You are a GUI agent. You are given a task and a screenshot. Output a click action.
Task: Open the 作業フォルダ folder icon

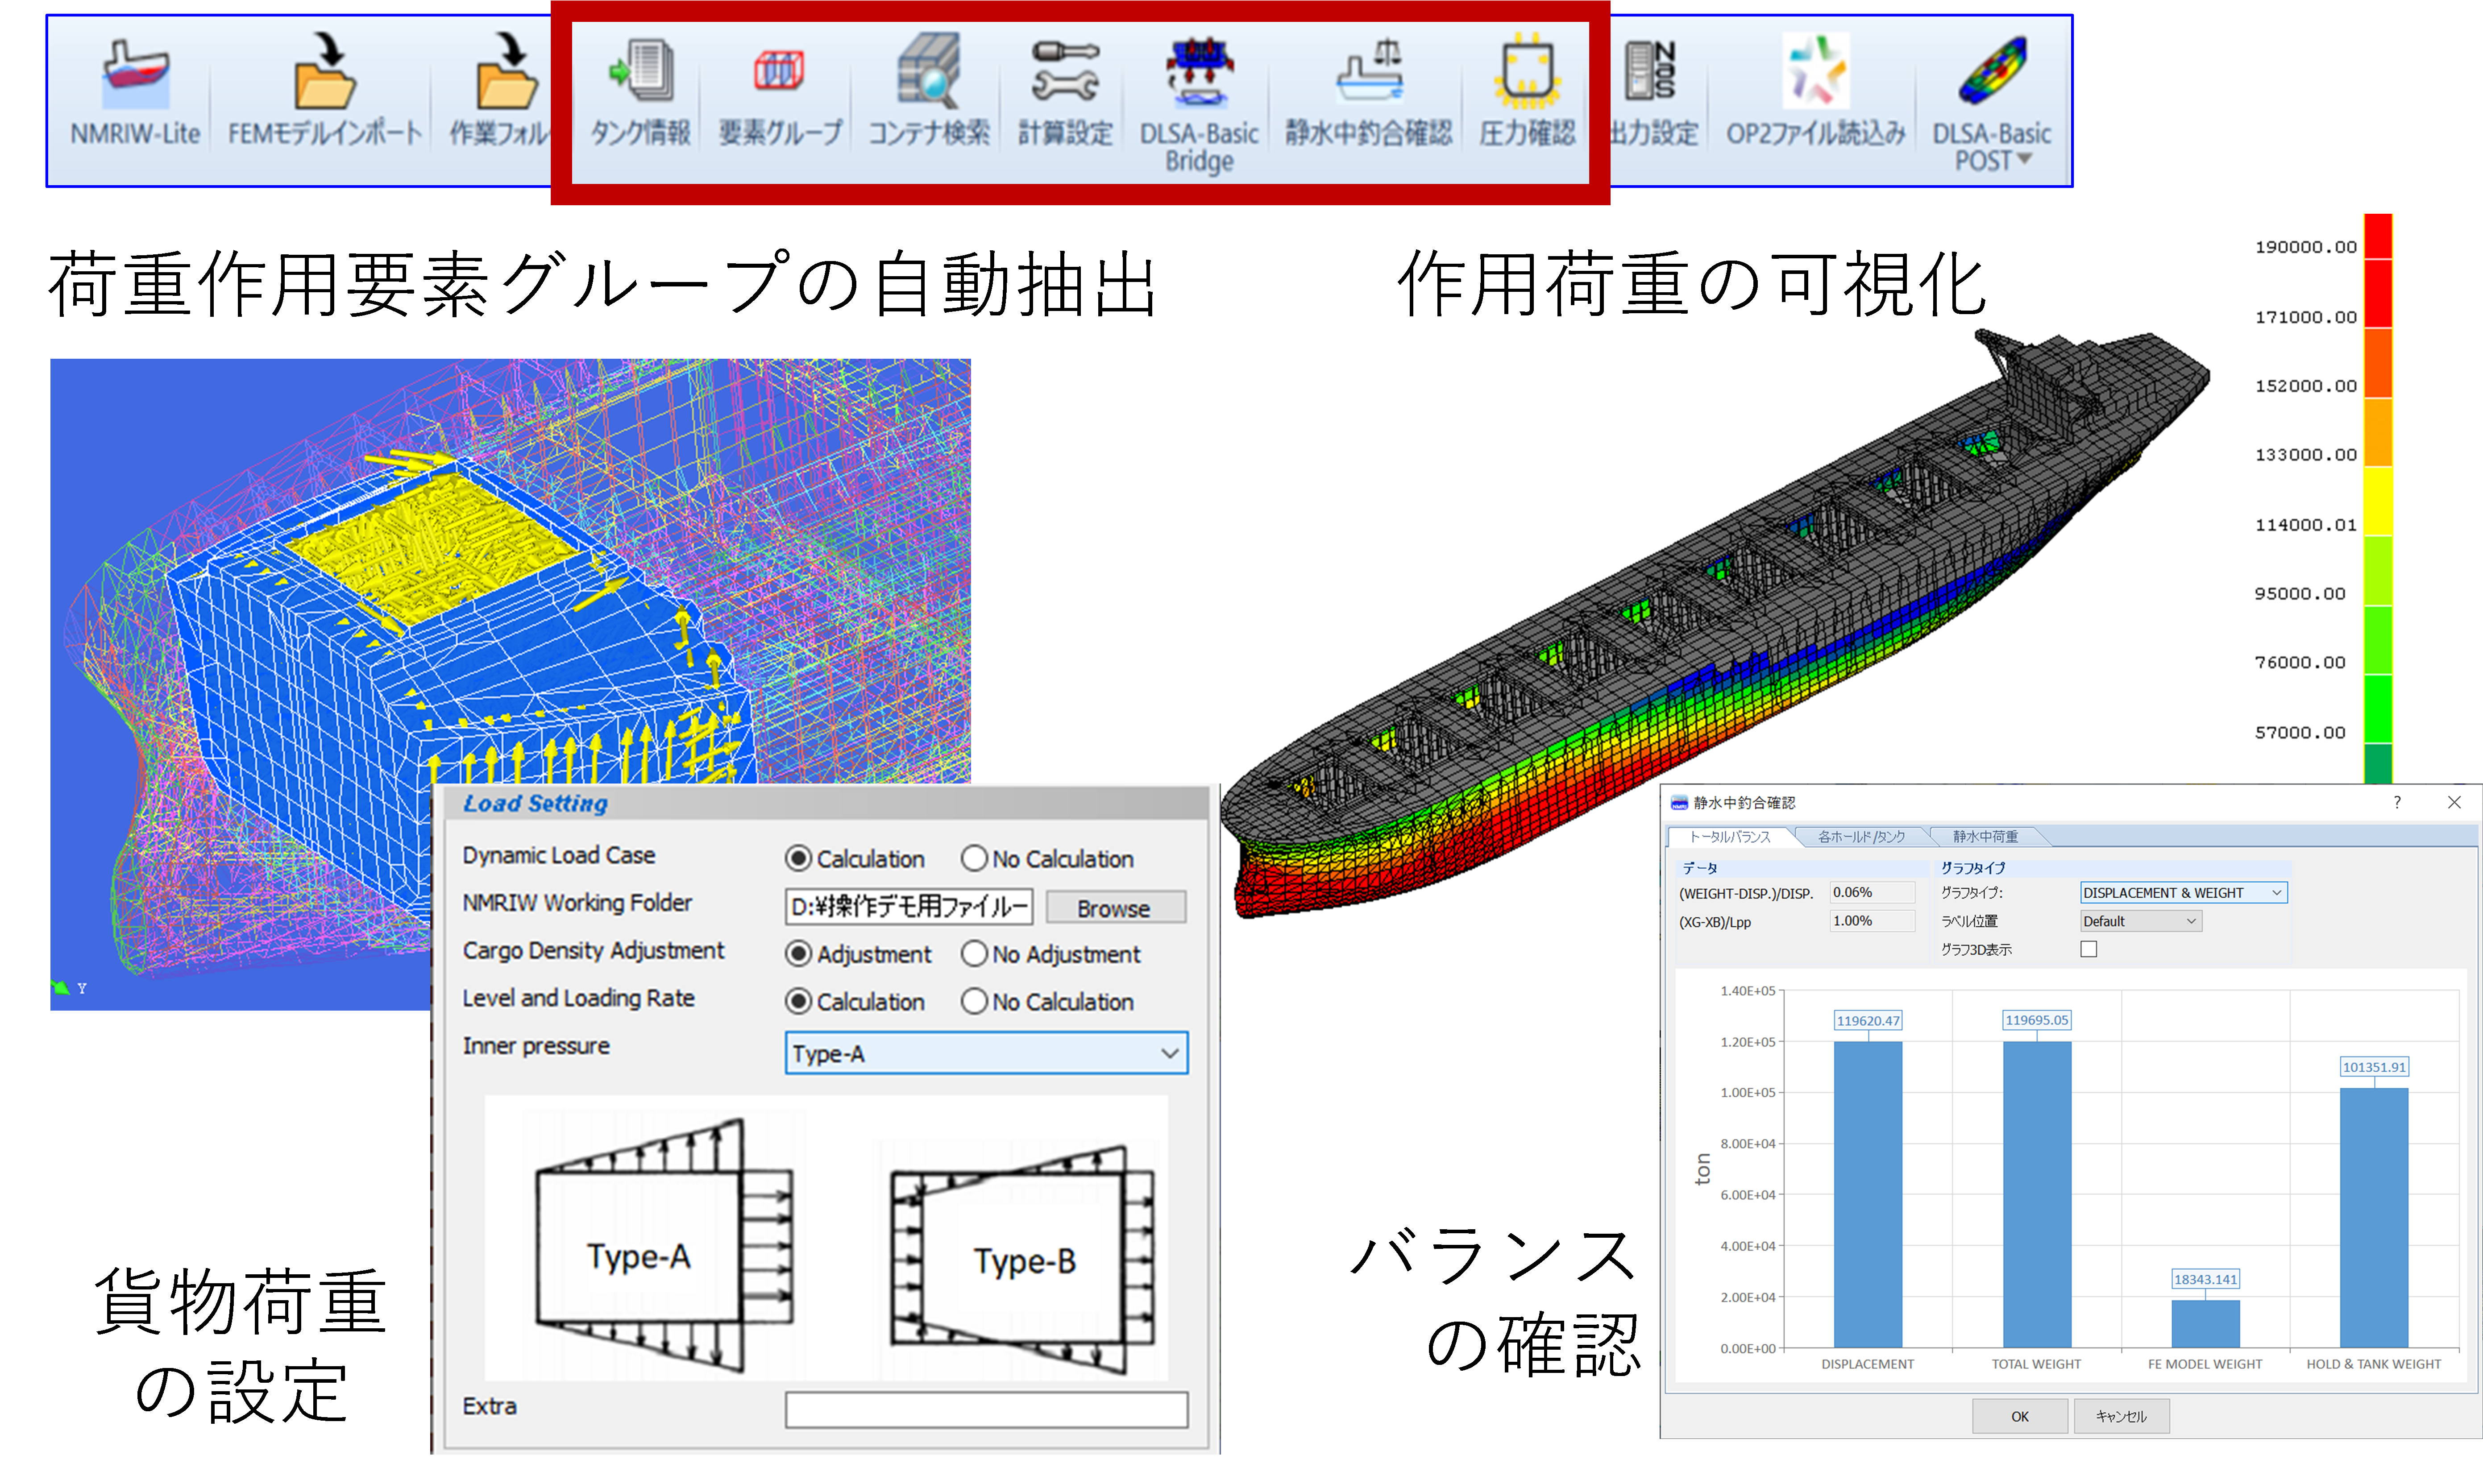pyautogui.click(x=508, y=70)
